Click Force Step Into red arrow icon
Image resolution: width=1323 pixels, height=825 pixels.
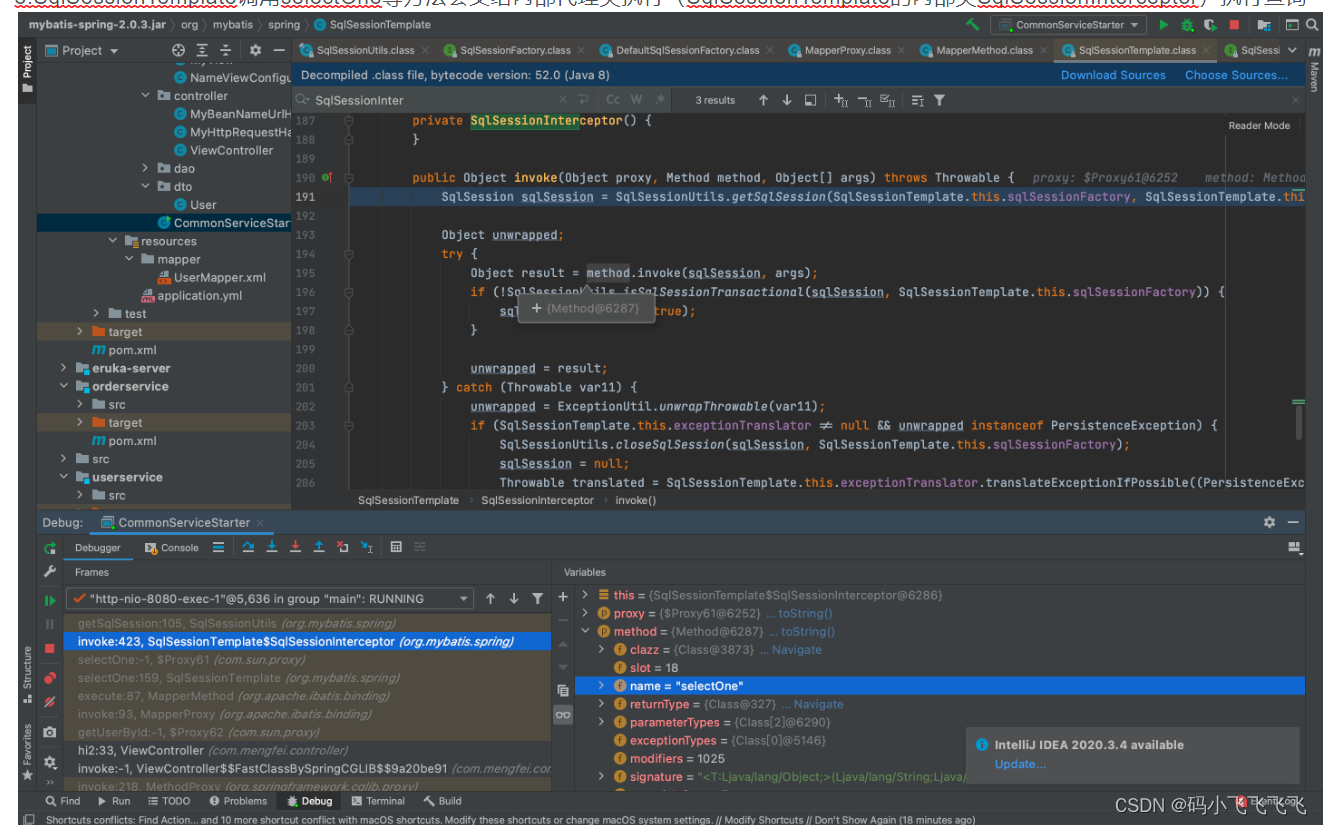tap(295, 547)
